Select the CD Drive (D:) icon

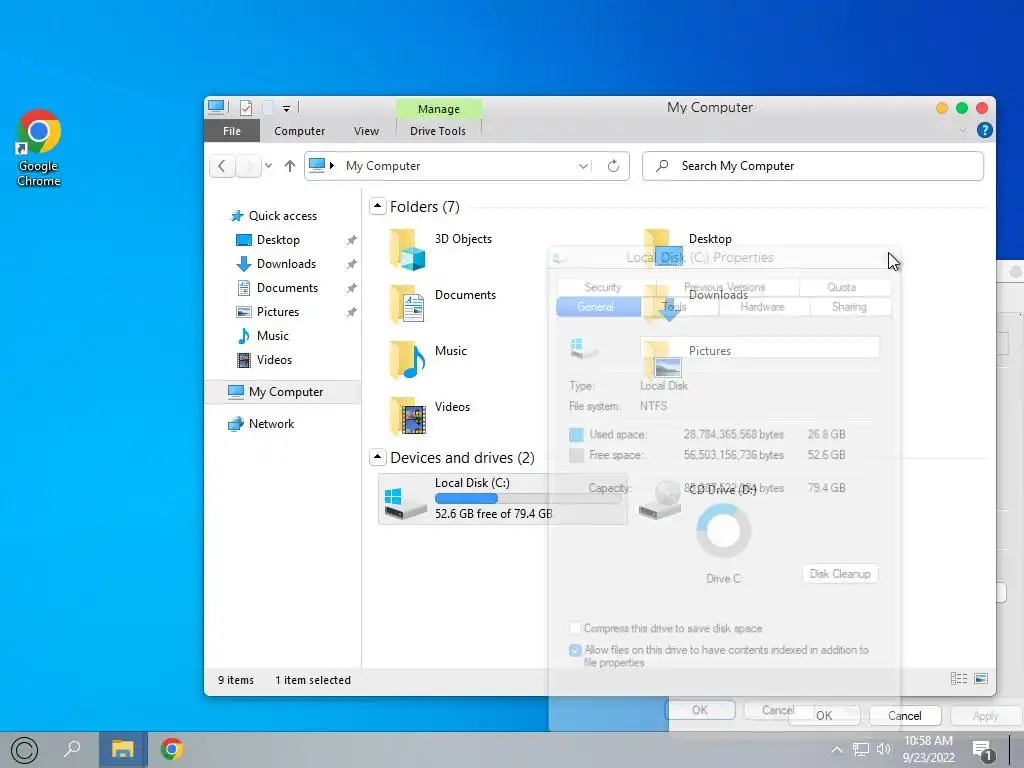660,501
